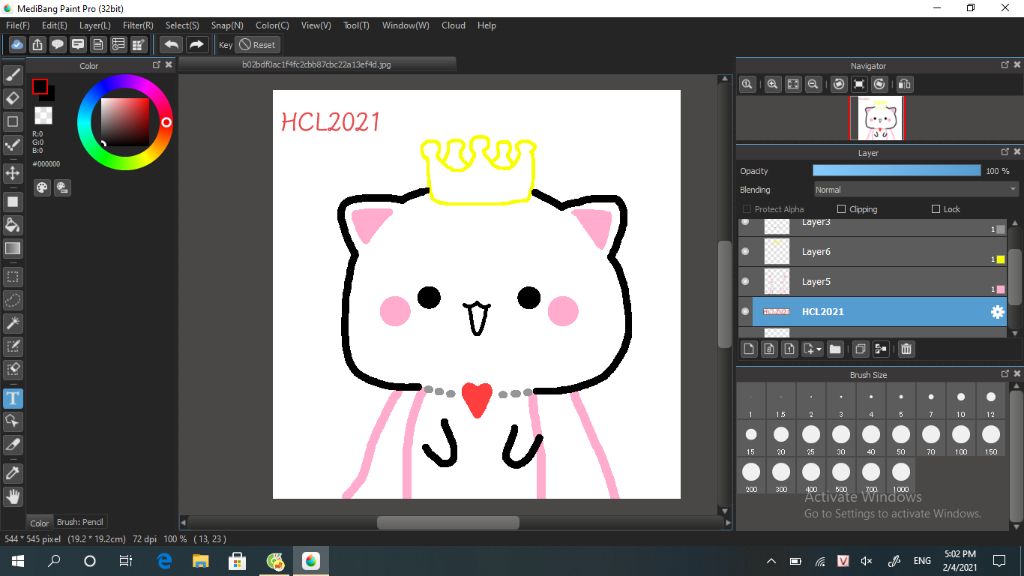Open settings gear of HCL2021 layer

click(x=997, y=312)
